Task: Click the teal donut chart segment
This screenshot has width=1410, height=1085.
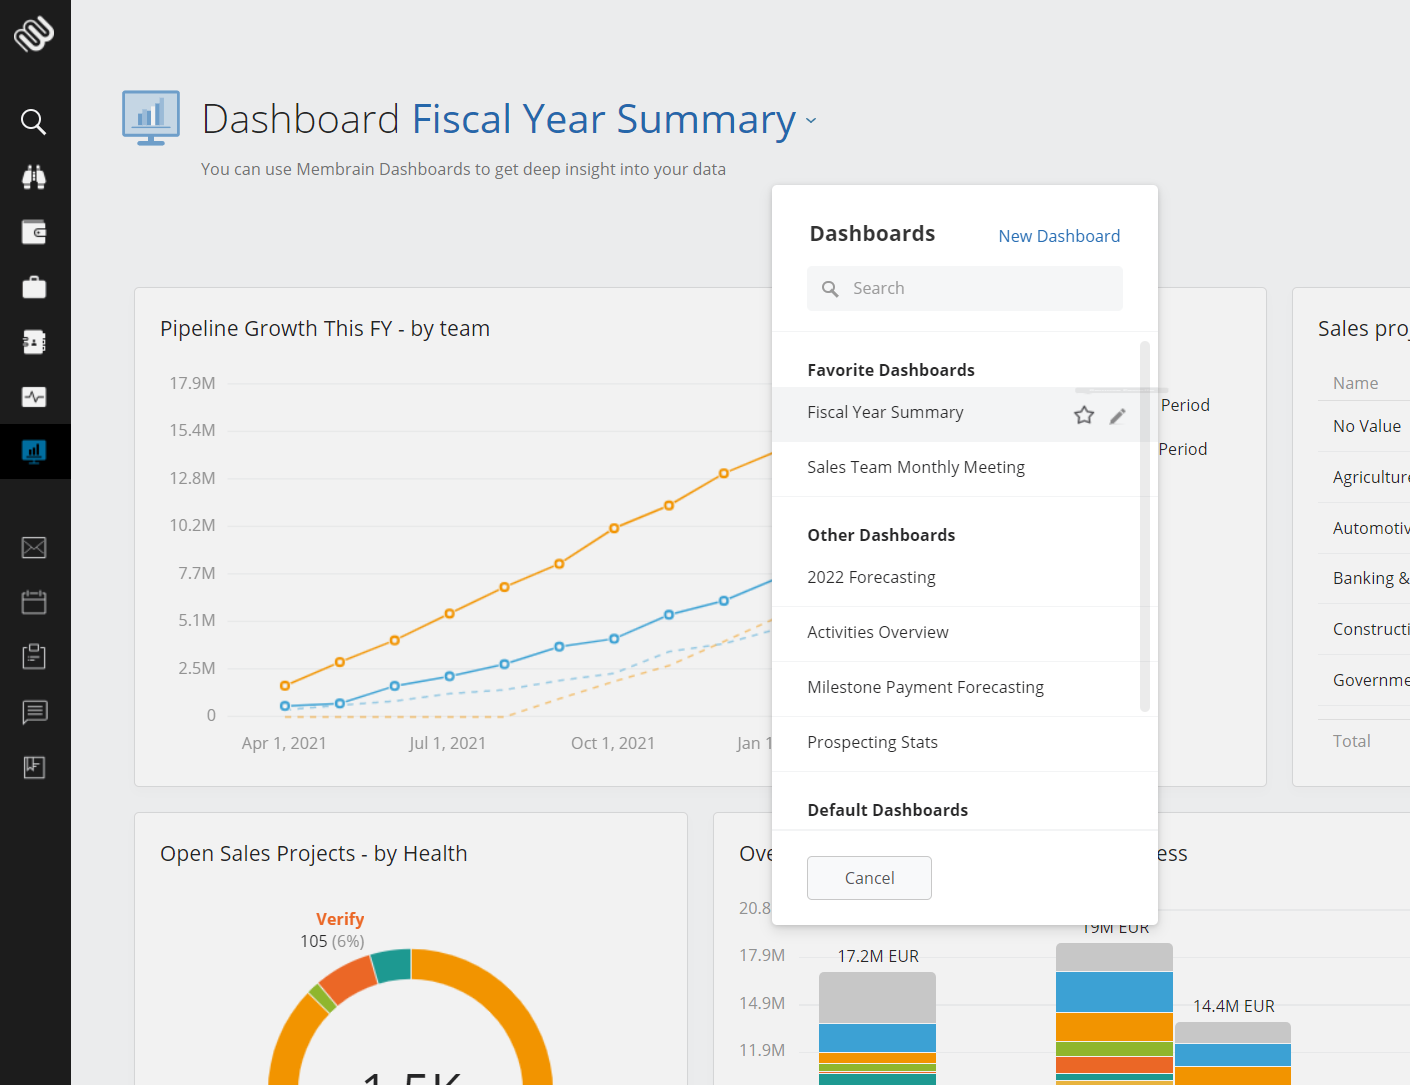Action: tap(392, 965)
